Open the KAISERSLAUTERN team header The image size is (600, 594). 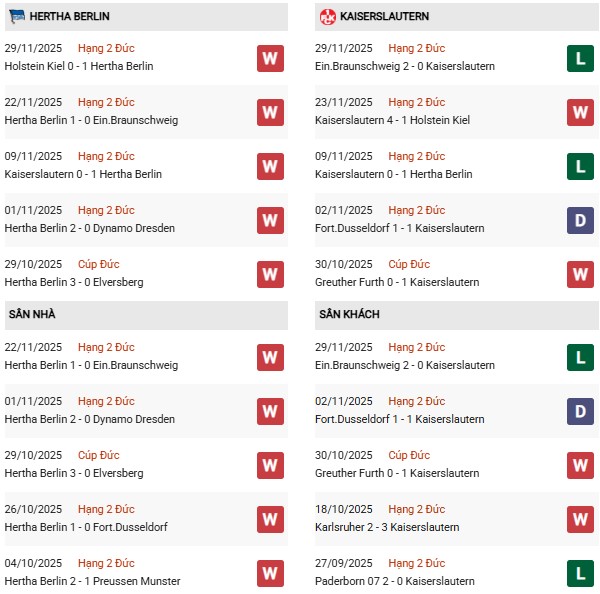[x=383, y=17]
